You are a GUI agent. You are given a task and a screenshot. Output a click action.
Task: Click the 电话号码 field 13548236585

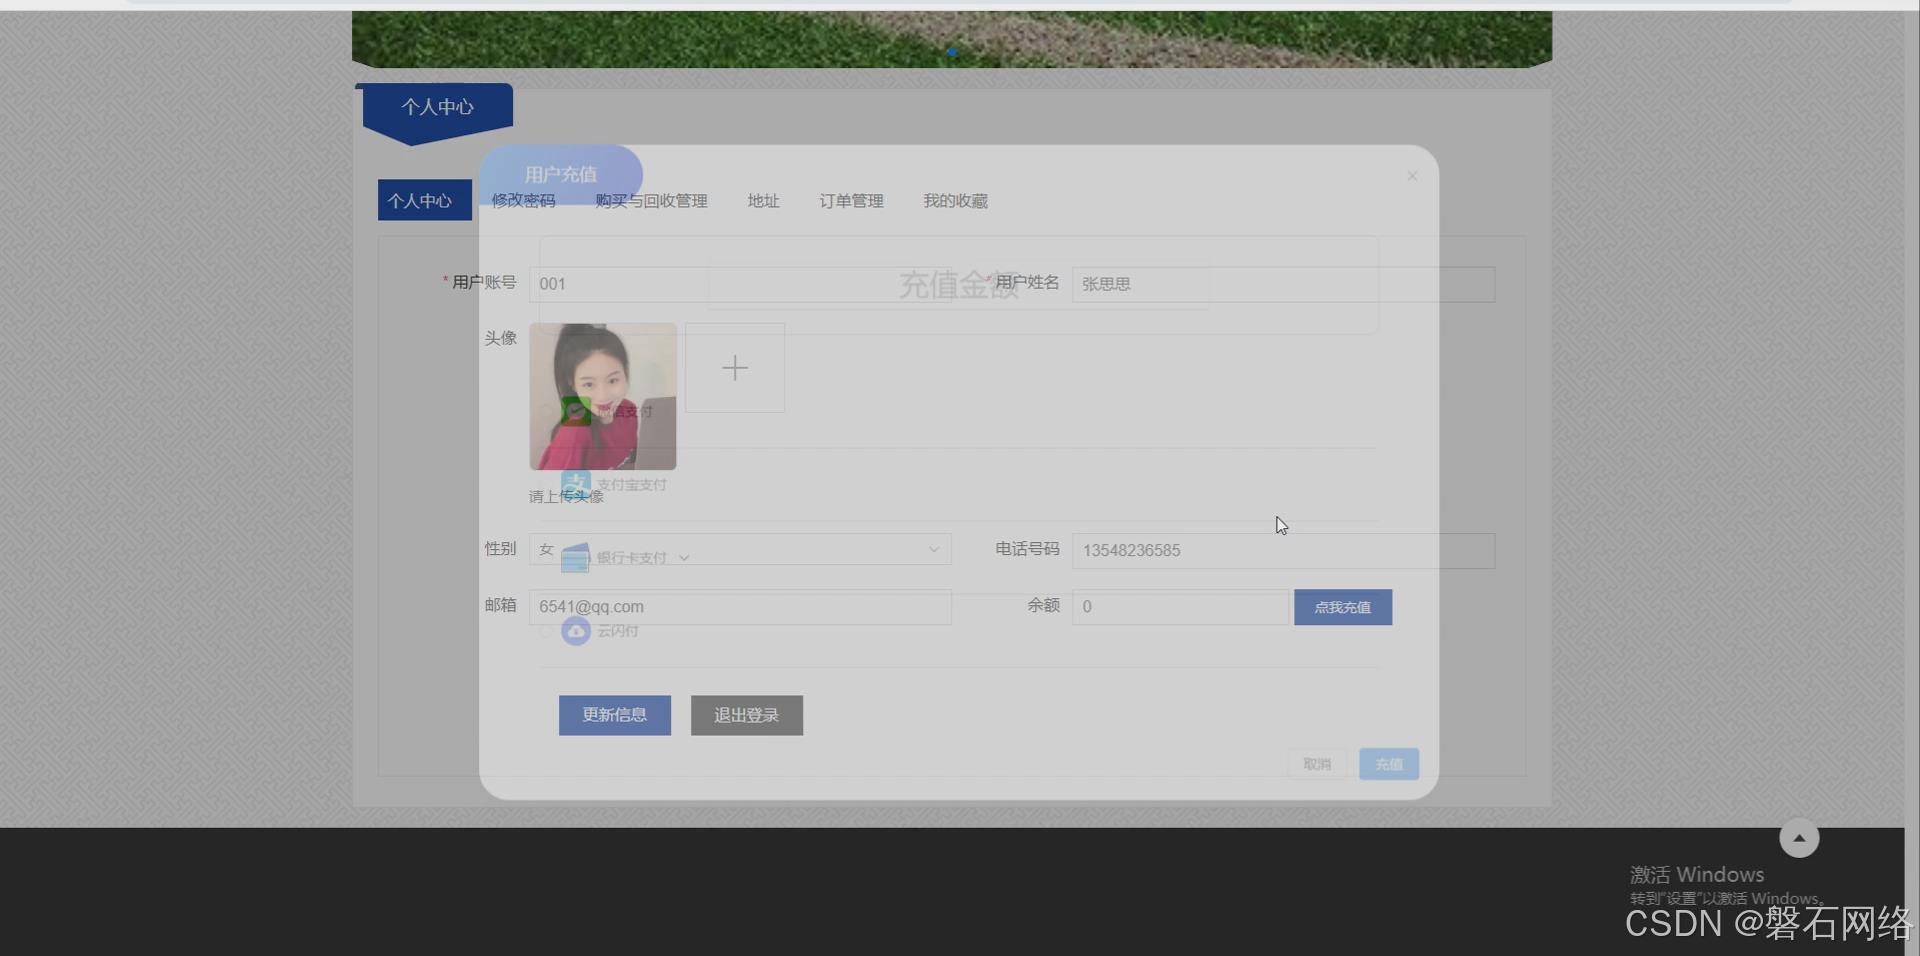pyautogui.click(x=1283, y=551)
